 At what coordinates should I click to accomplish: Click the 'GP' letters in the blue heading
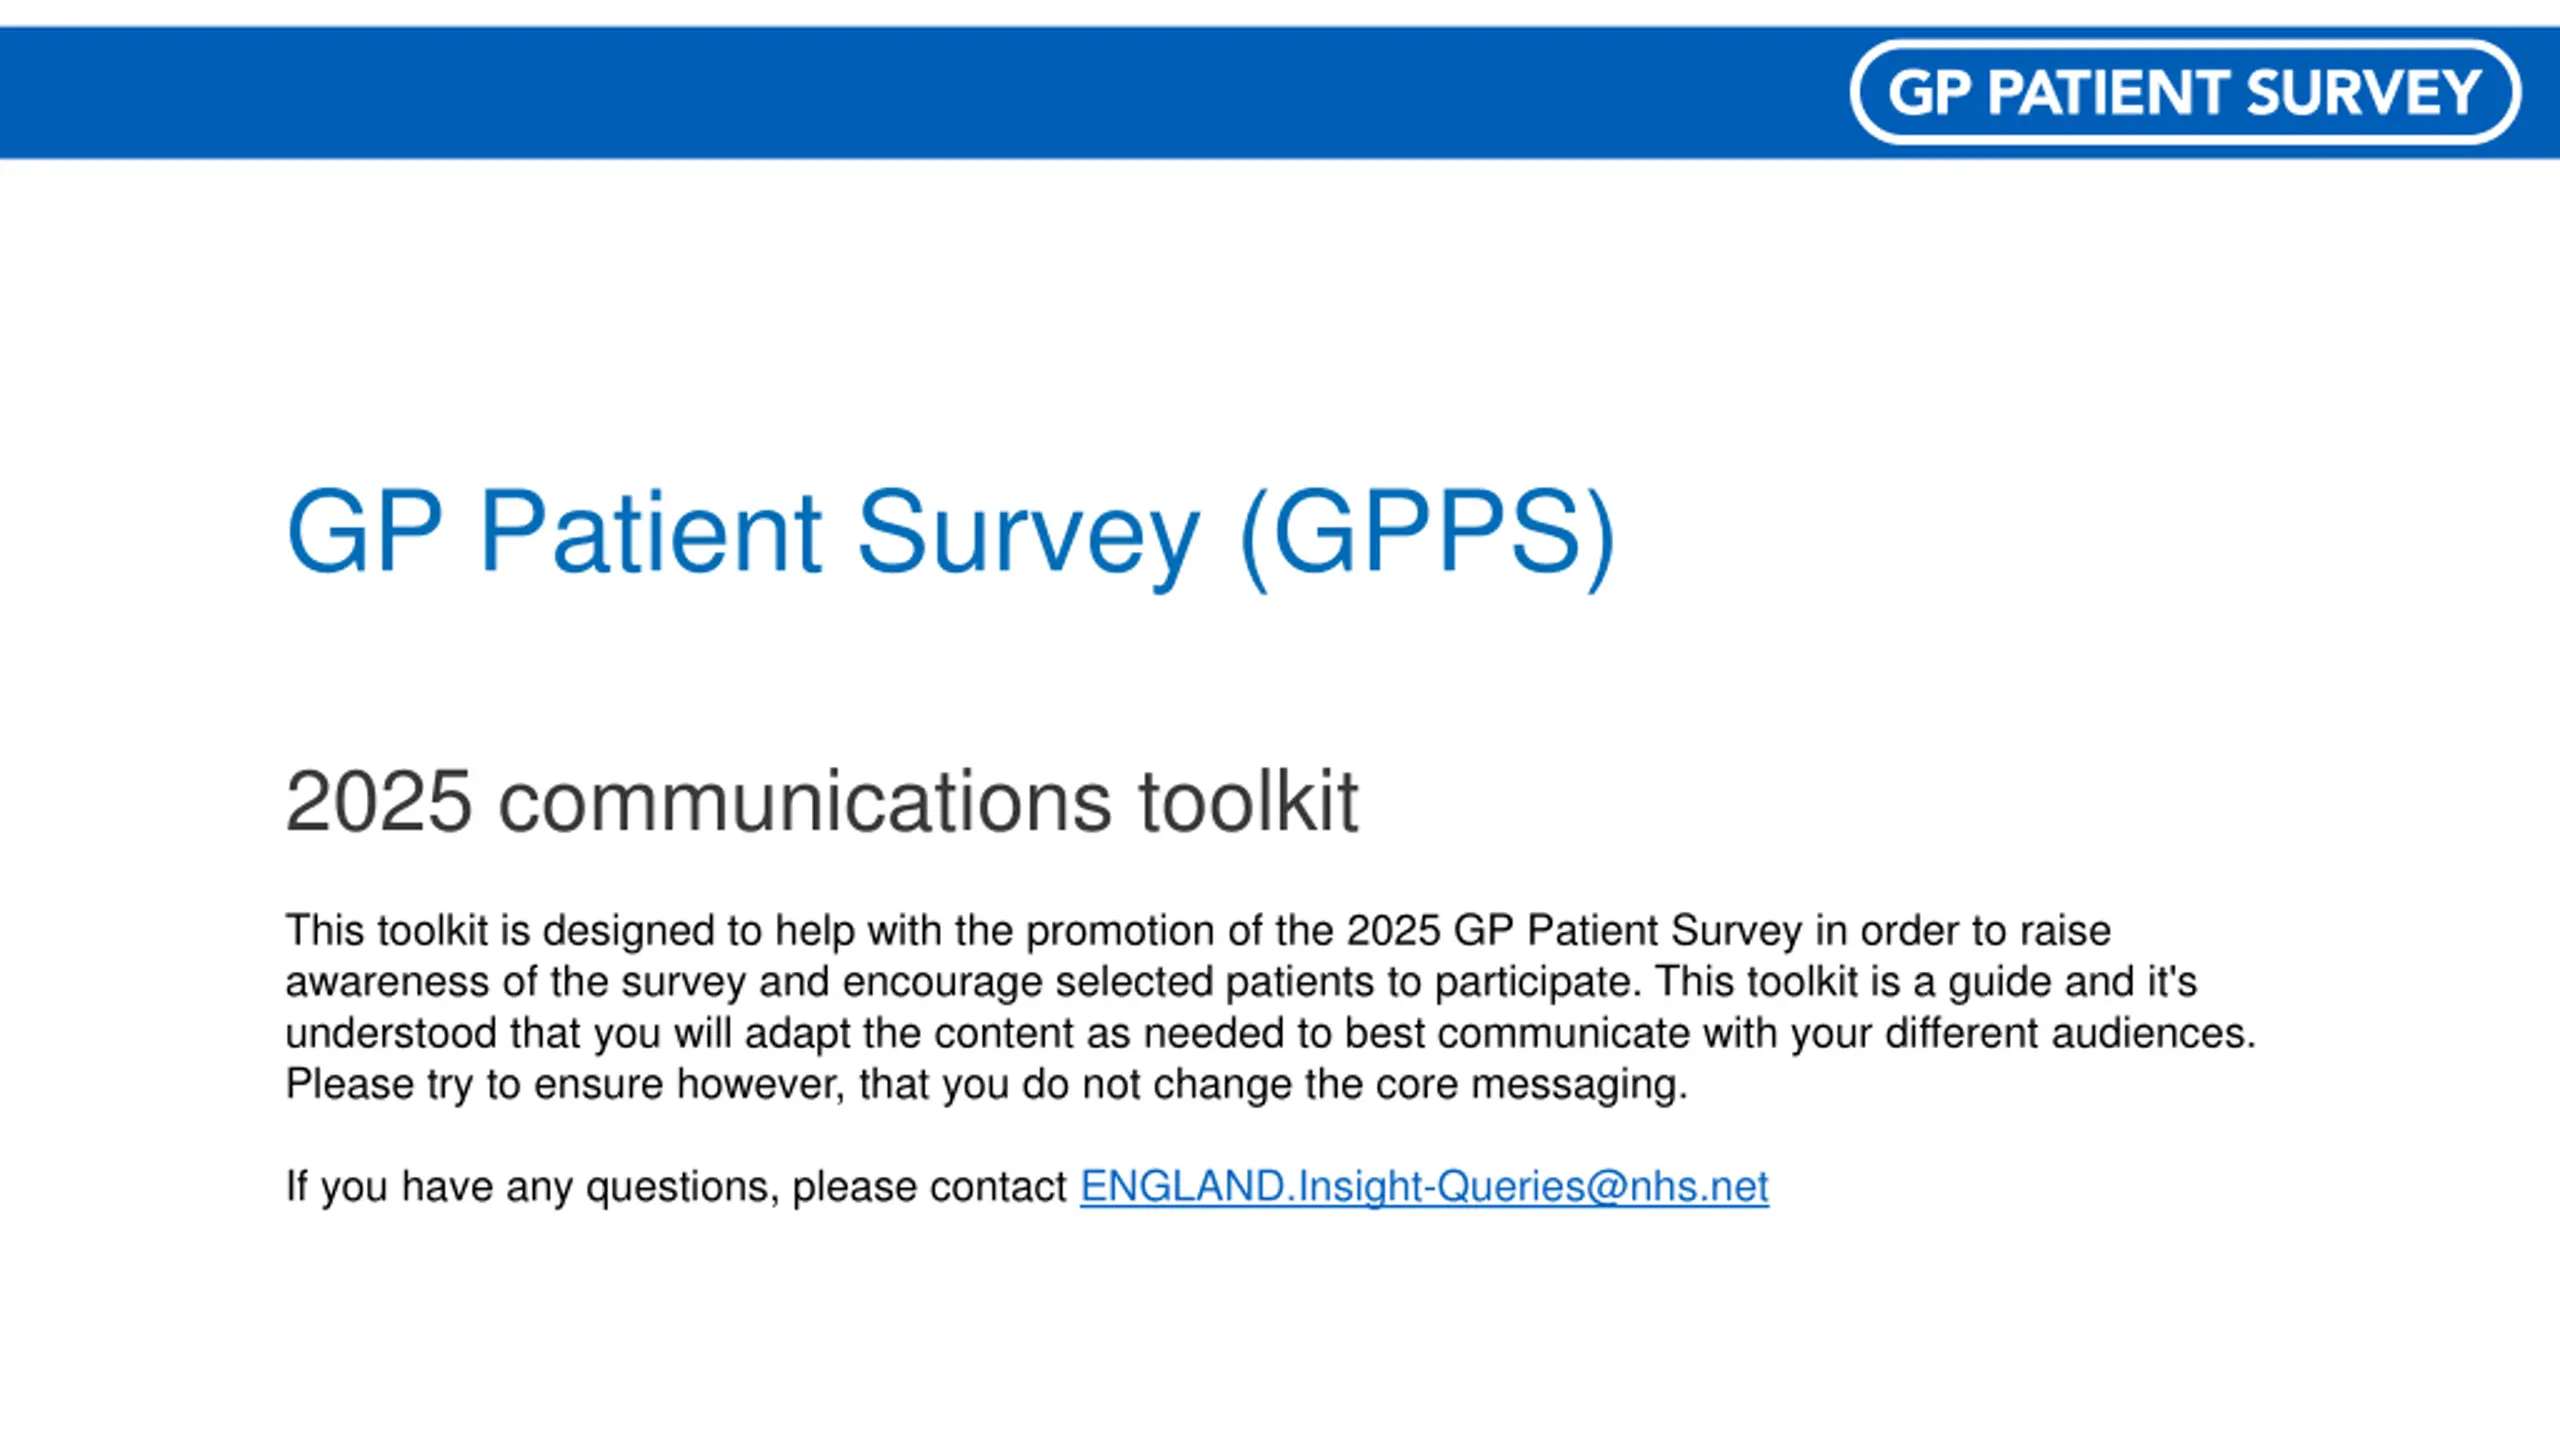(x=364, y=531)
